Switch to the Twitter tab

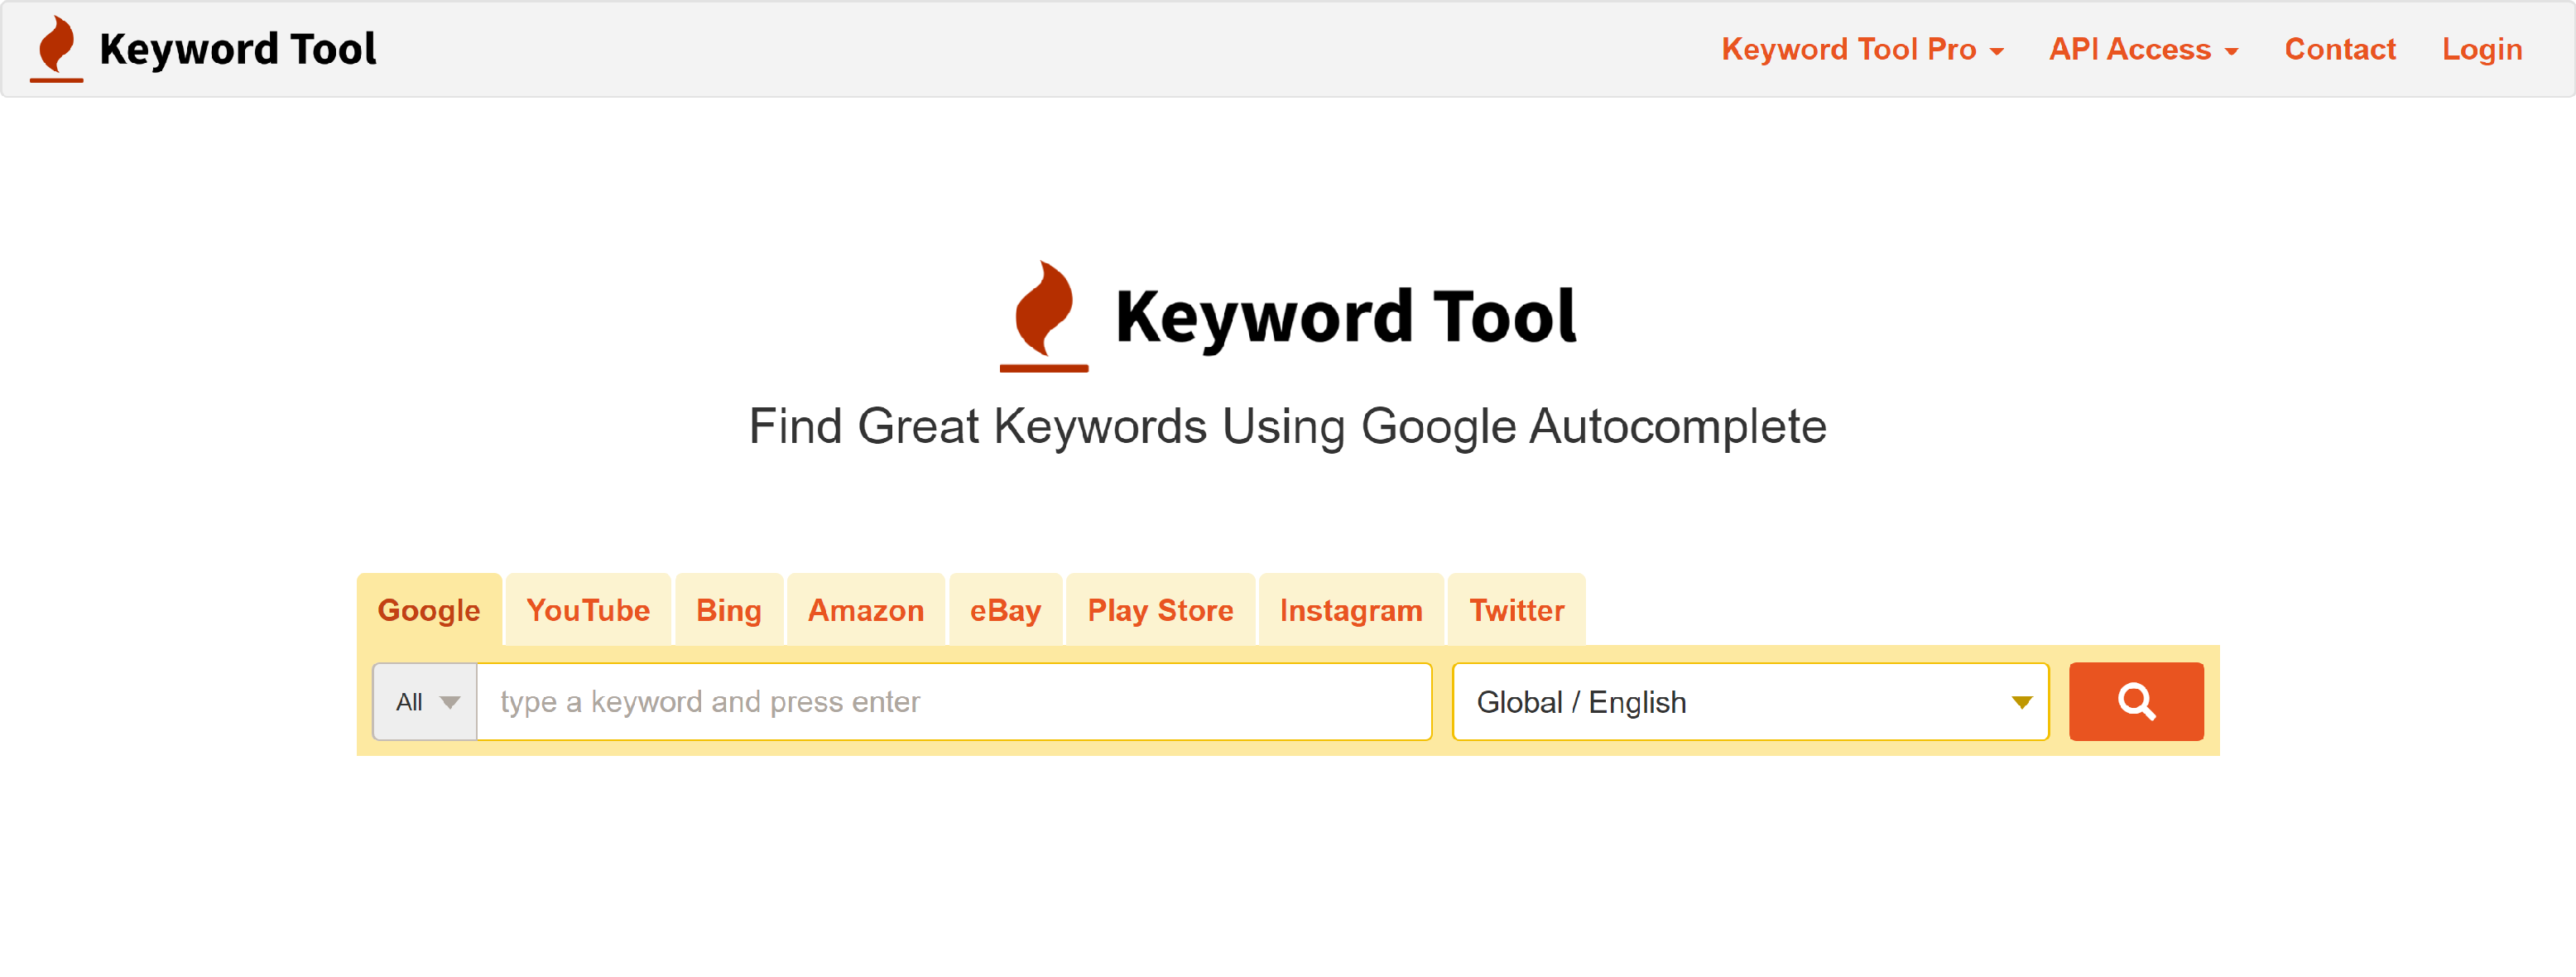click(x=1516, y=609)
